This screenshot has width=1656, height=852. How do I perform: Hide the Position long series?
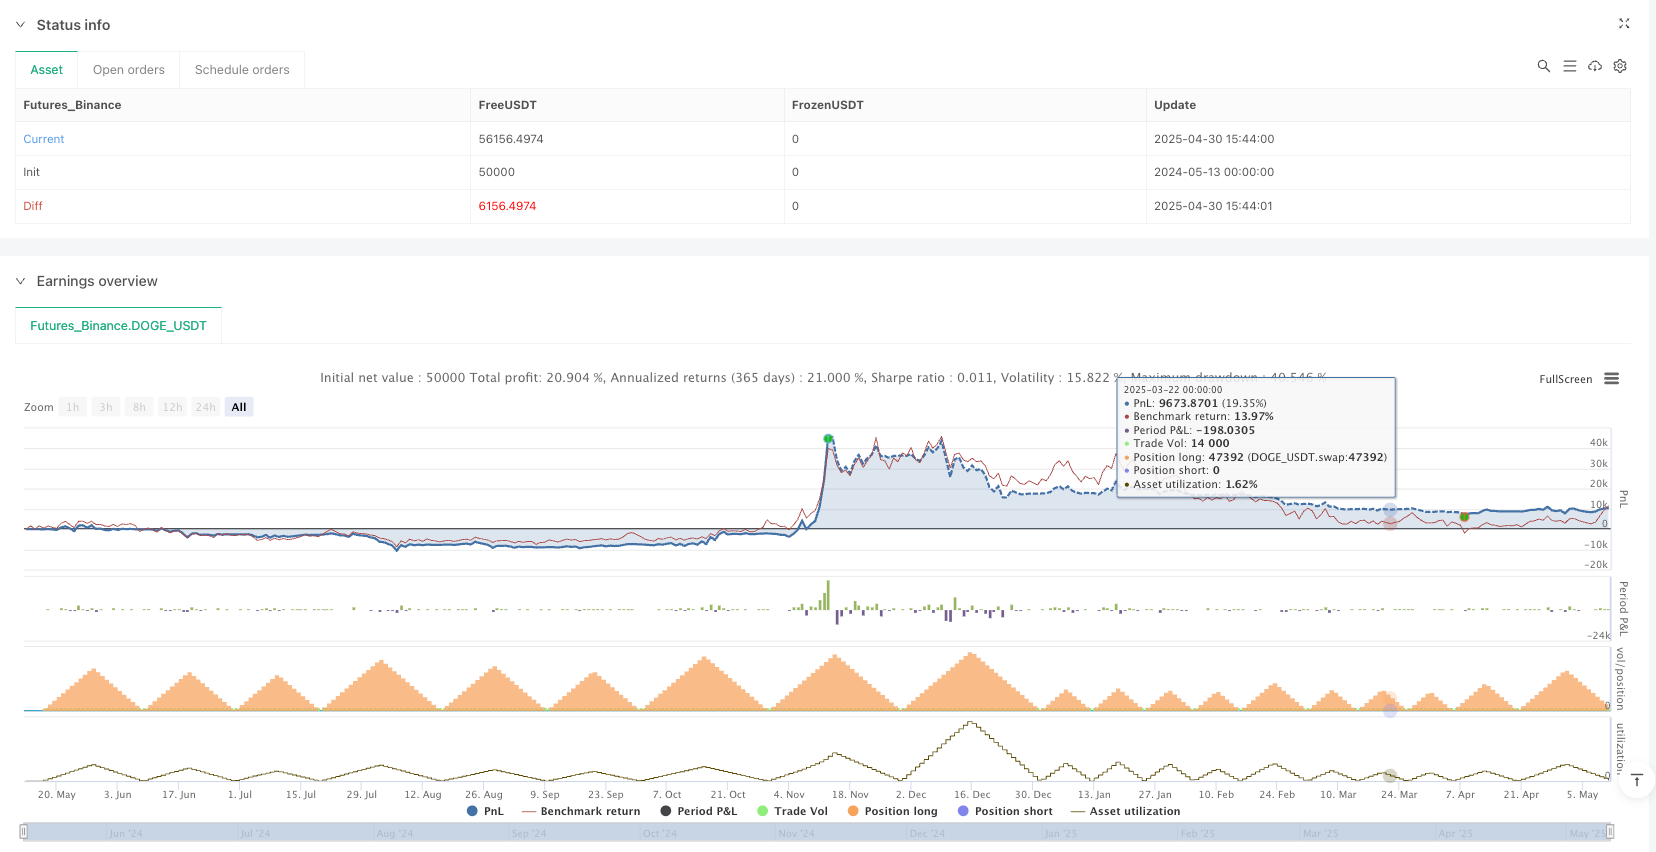892,811
